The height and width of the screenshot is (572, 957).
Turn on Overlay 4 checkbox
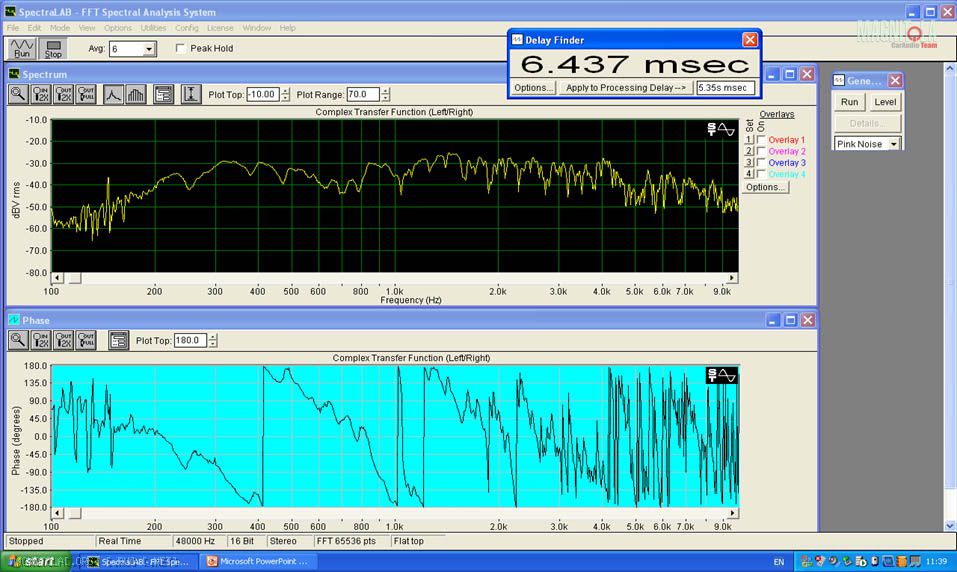tap(761, 173)
